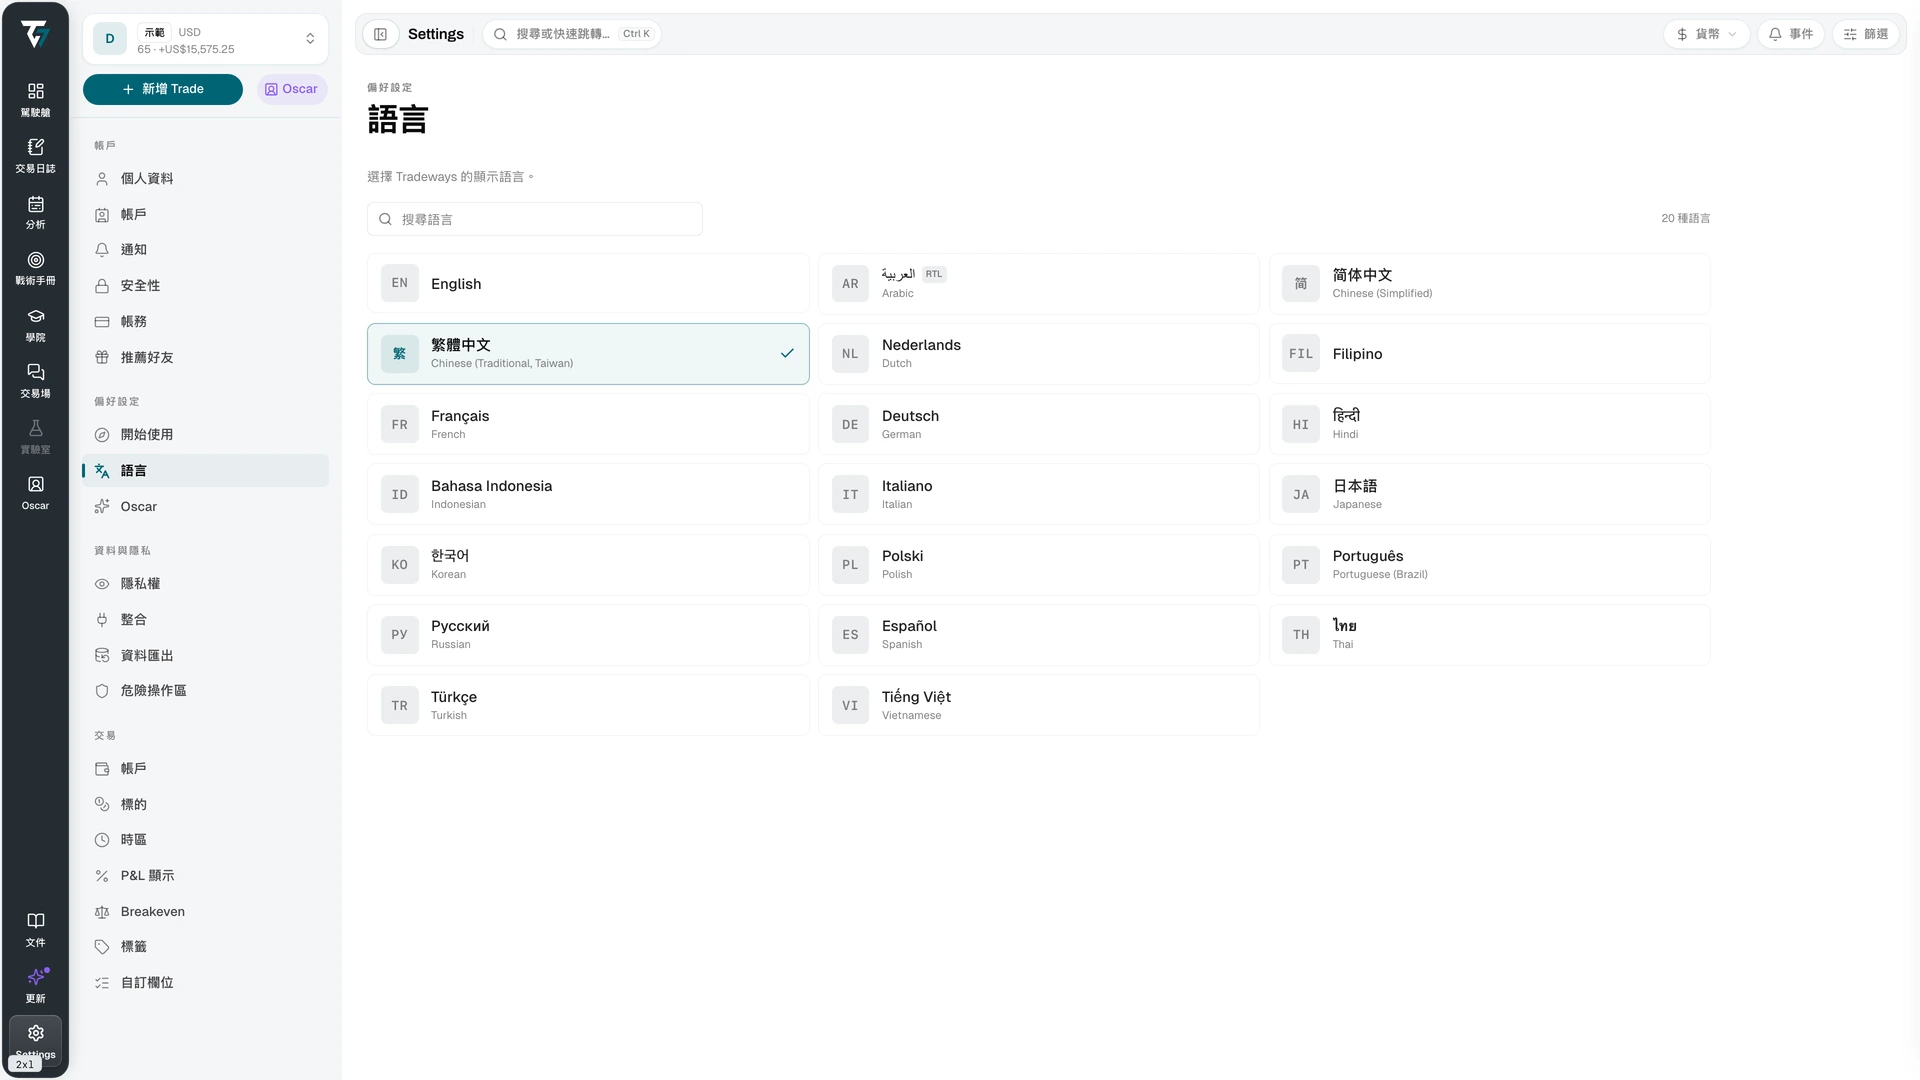Open 隱私權 privacy settings

(205, 584)
